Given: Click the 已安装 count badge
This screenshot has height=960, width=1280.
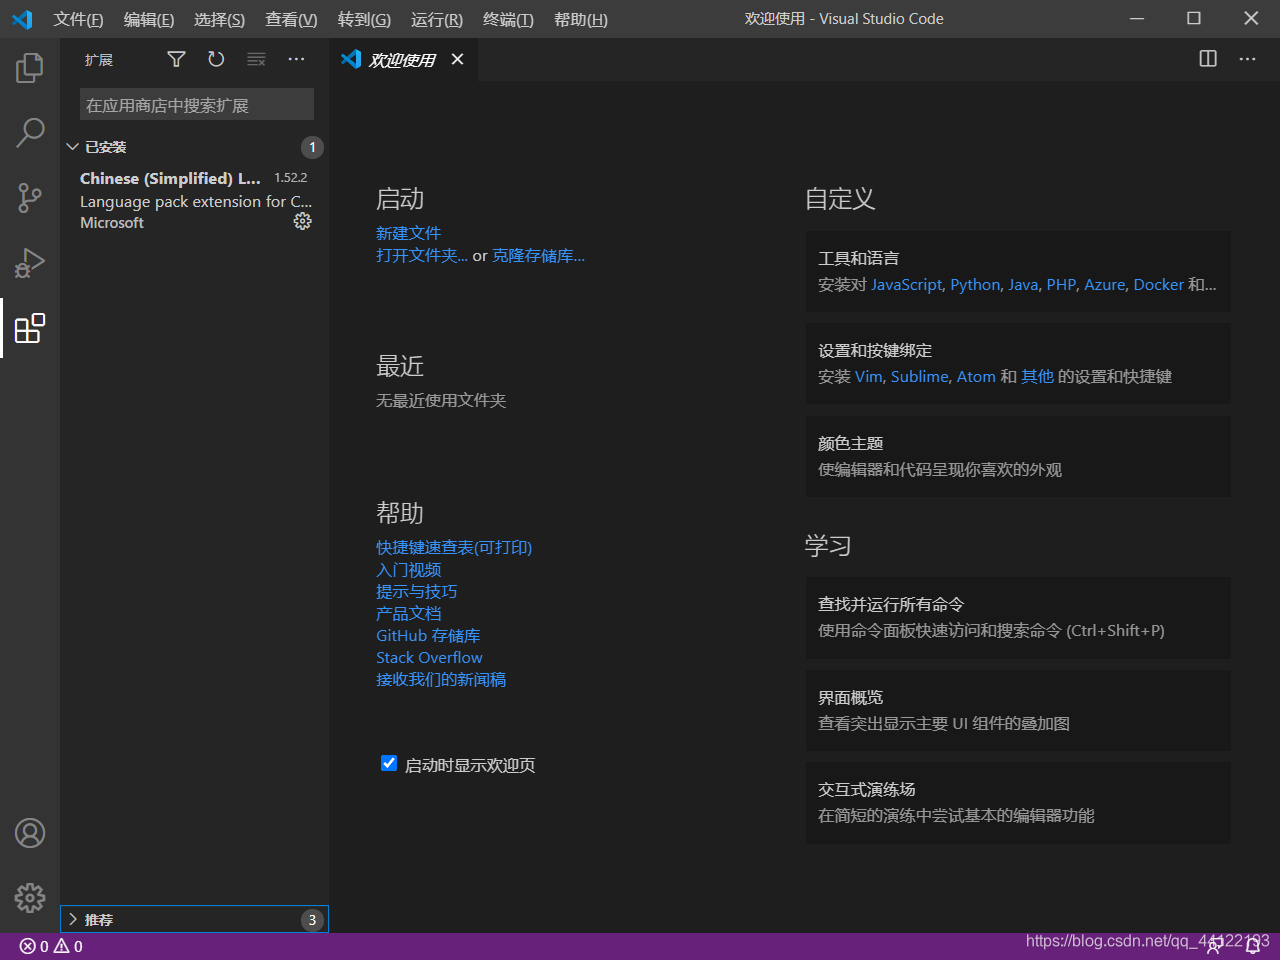Looking at the screenshot, I should (x=312, y=147).
